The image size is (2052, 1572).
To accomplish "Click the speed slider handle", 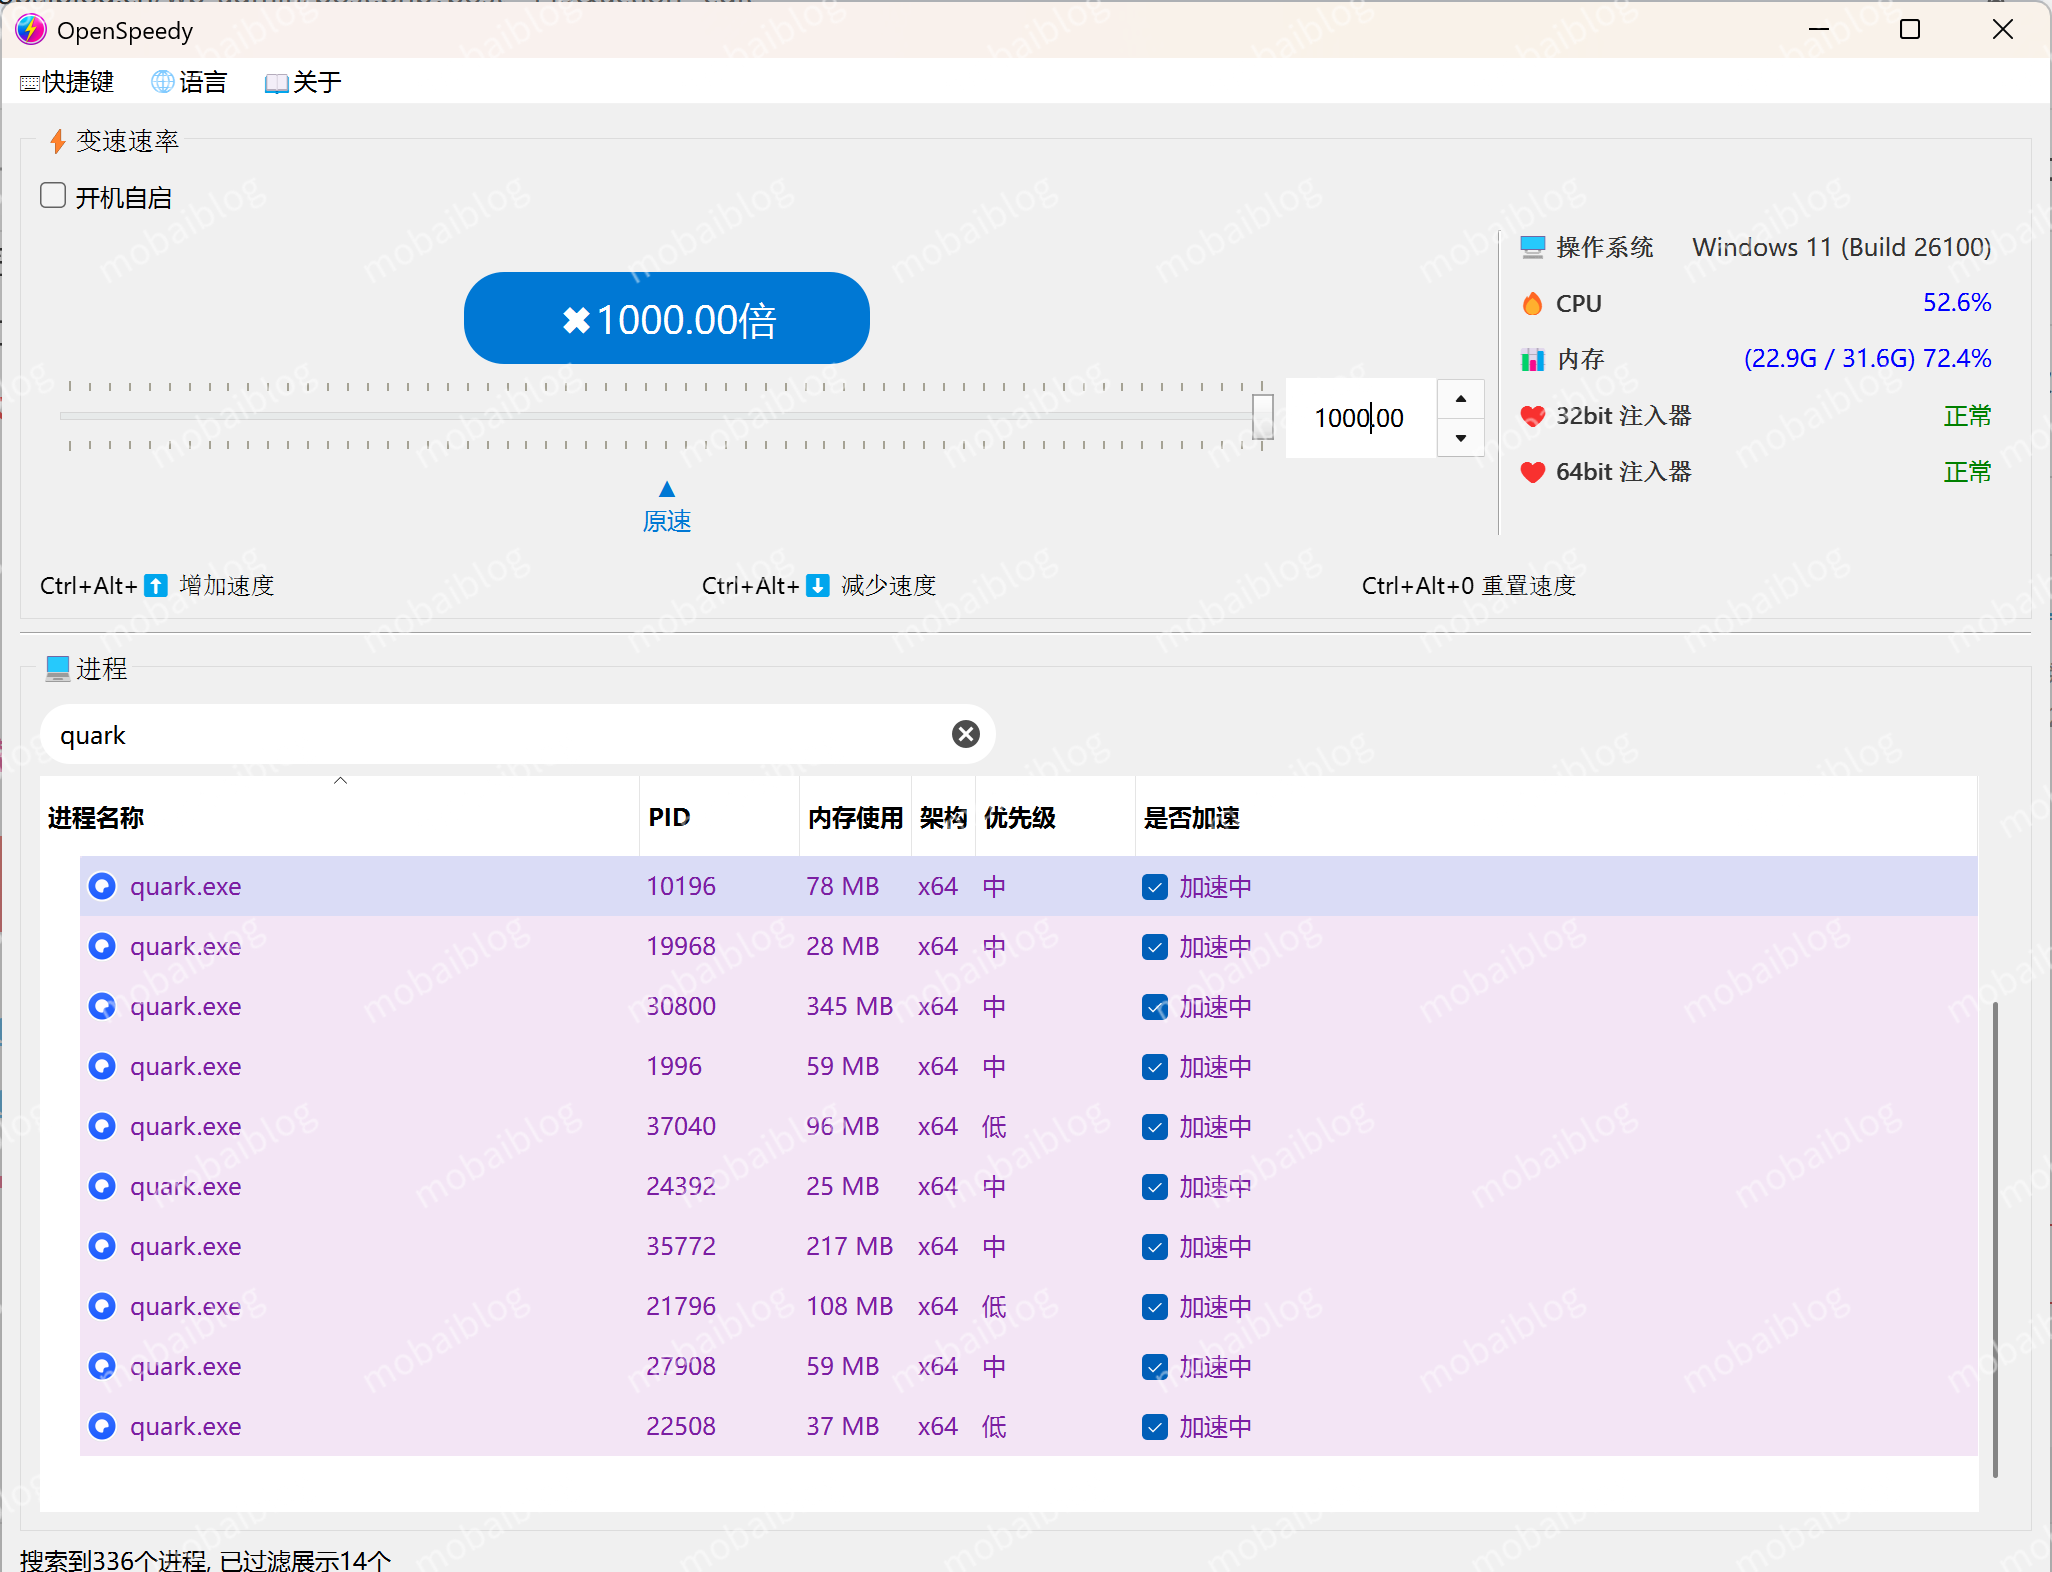I will [1262, 417].
